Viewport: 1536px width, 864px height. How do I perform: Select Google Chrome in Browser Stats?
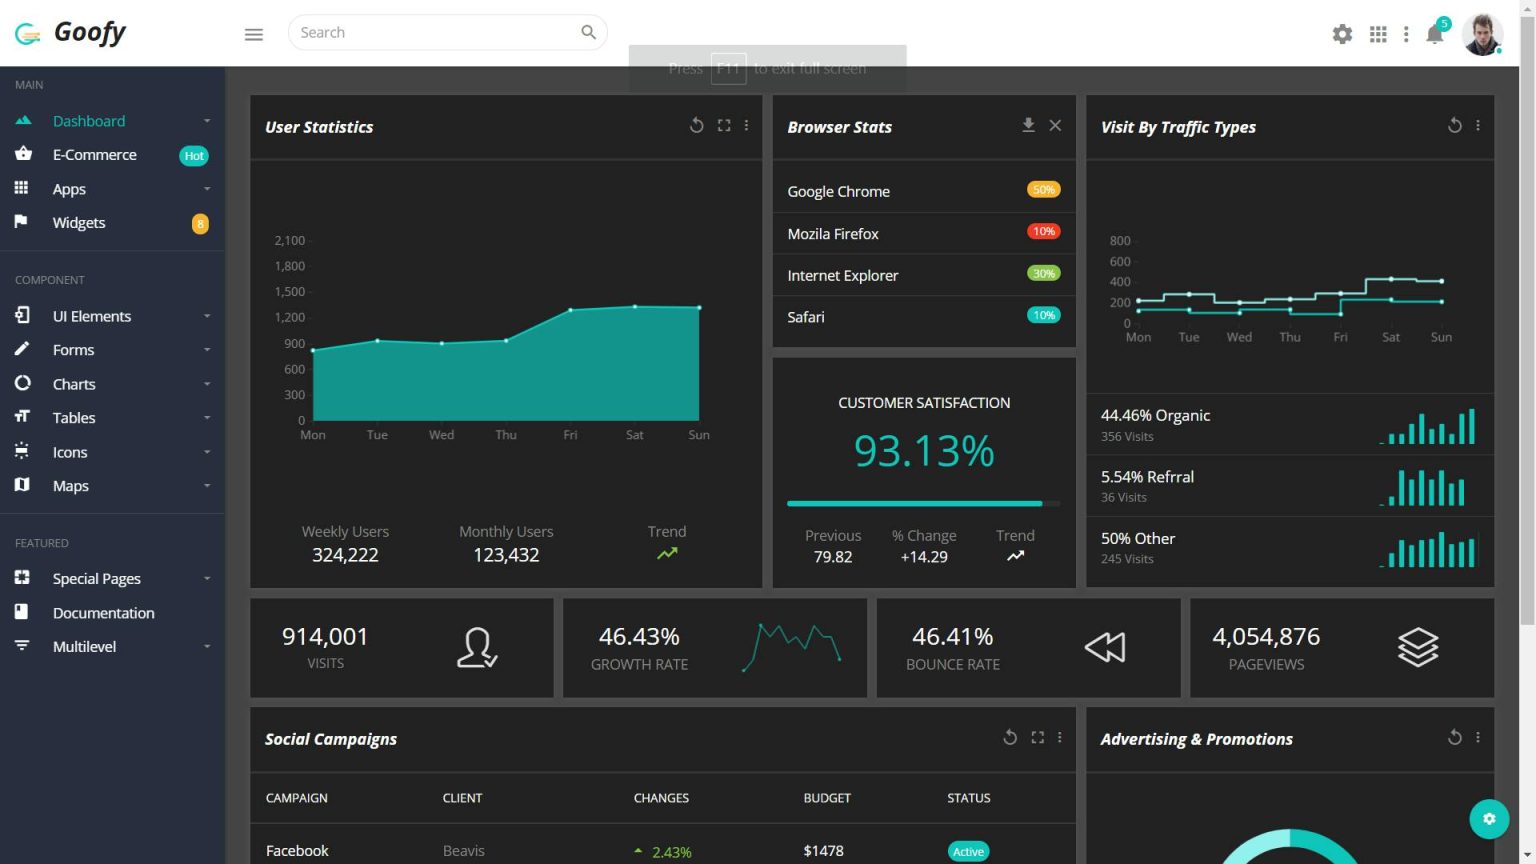(x=838, y=191)
